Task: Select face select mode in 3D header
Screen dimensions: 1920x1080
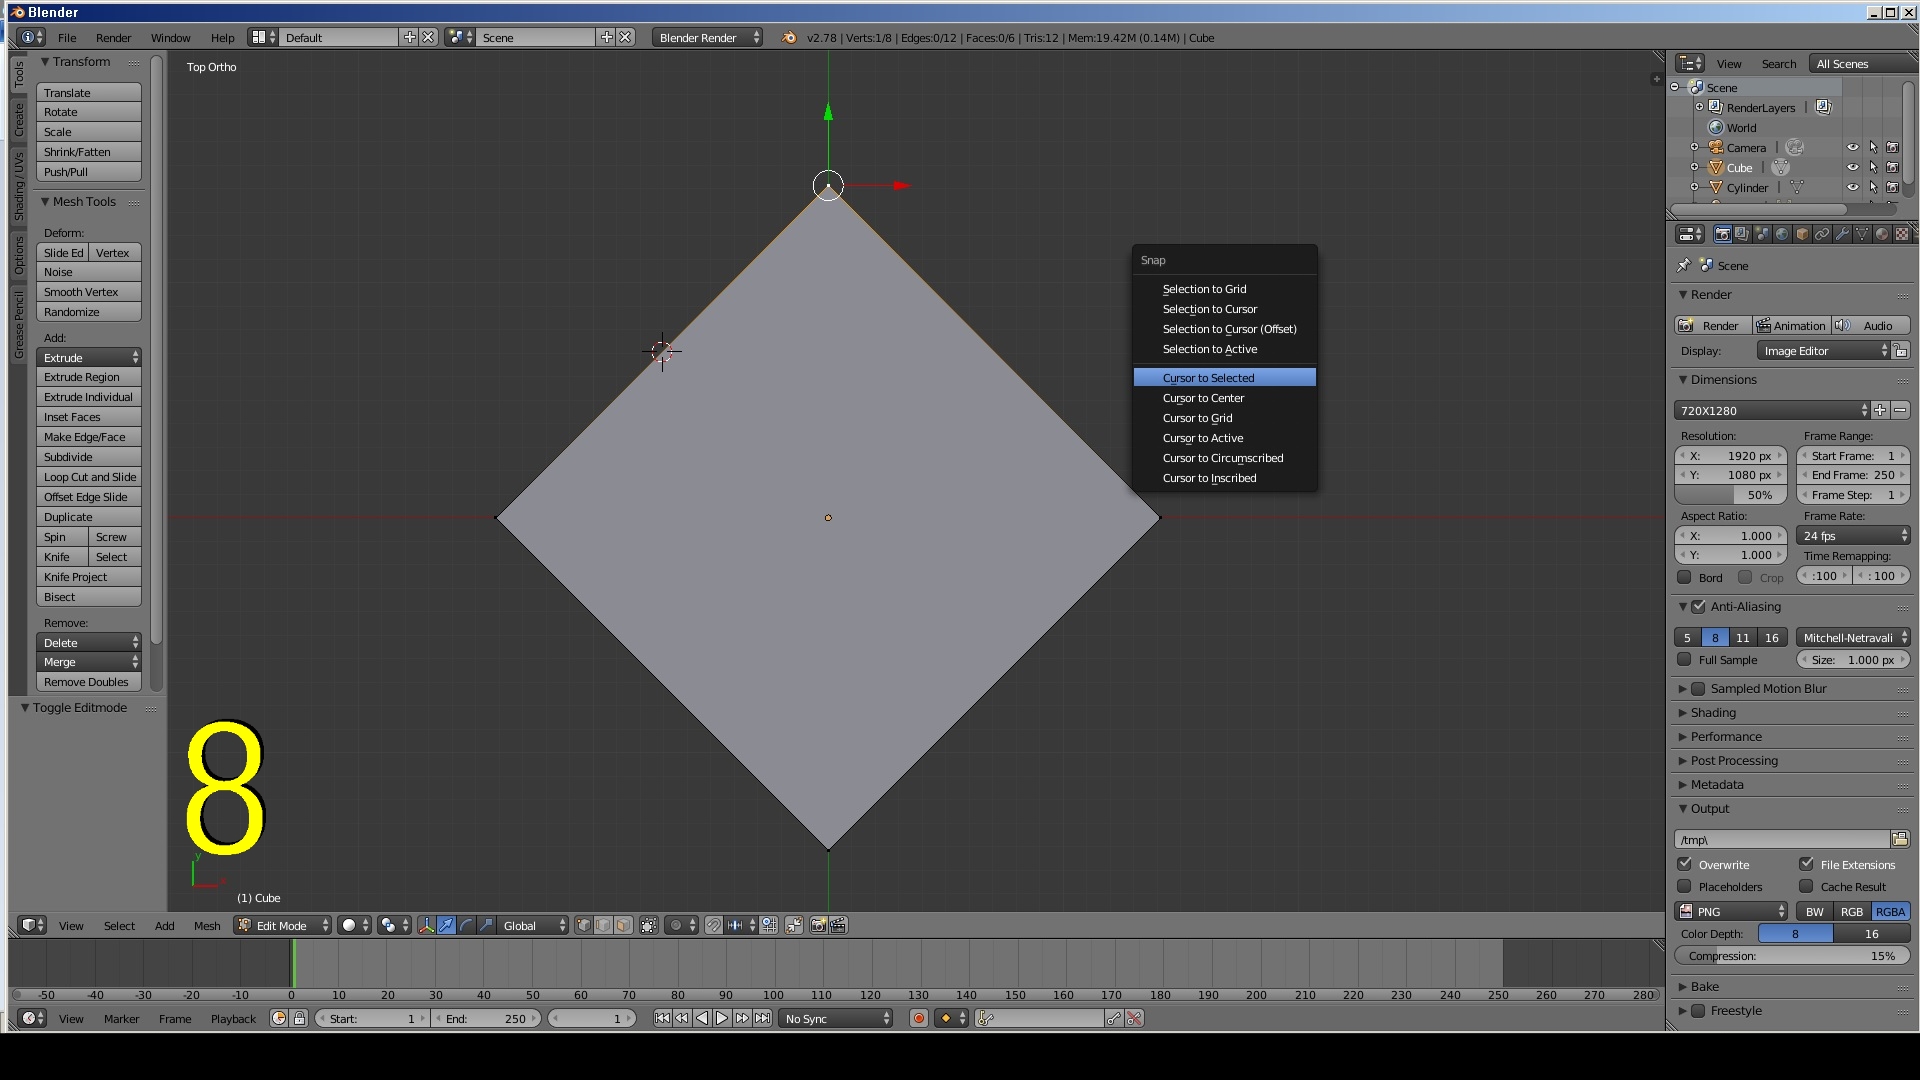Action: pyautogui.click(x=623, y=926)
